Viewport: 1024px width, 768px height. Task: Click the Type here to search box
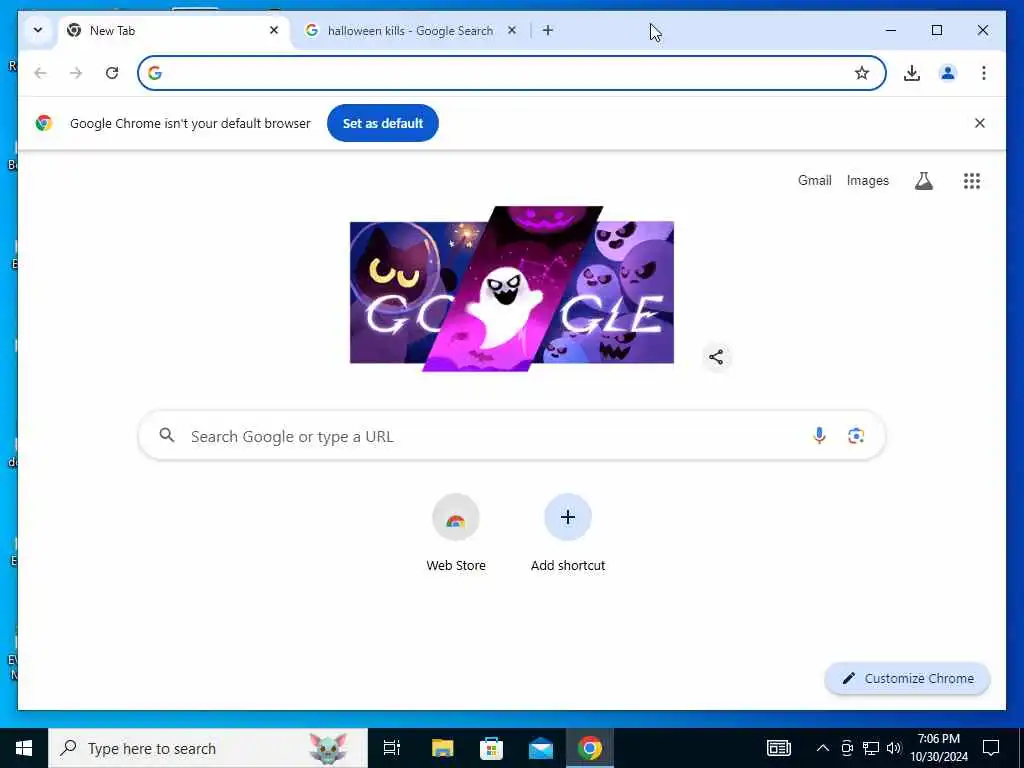click(208, 748)
